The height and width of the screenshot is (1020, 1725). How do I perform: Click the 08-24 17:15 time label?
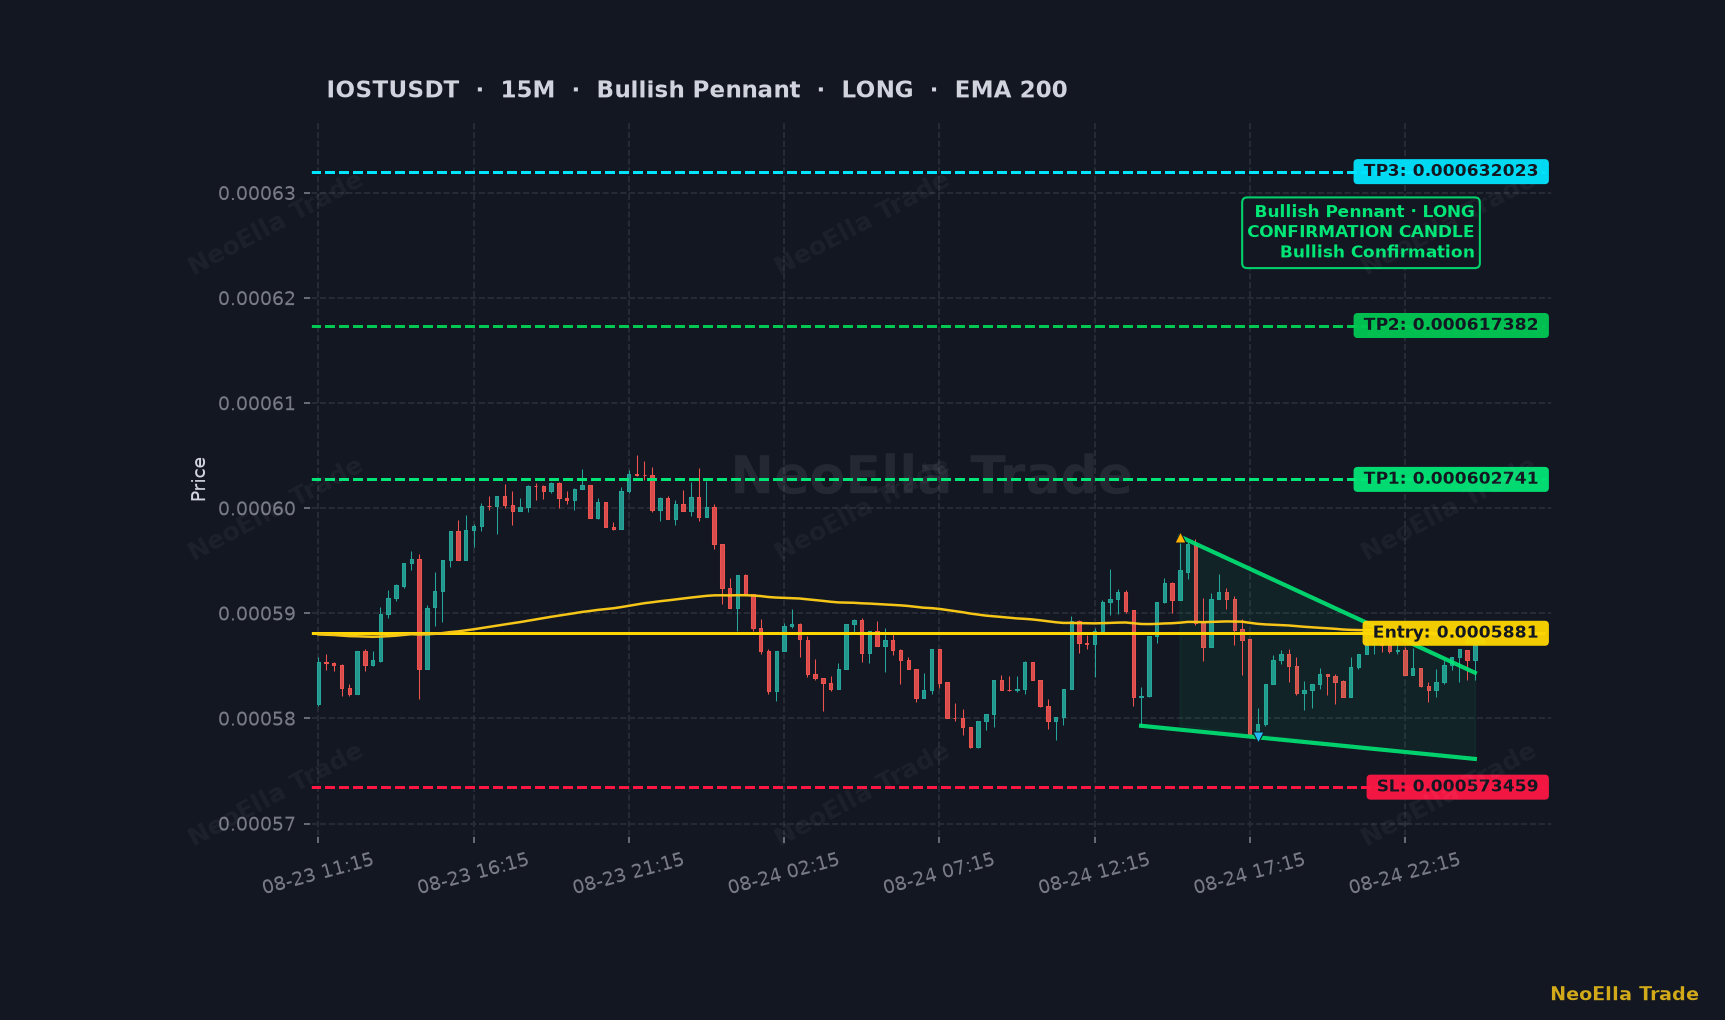(1249, 873)
